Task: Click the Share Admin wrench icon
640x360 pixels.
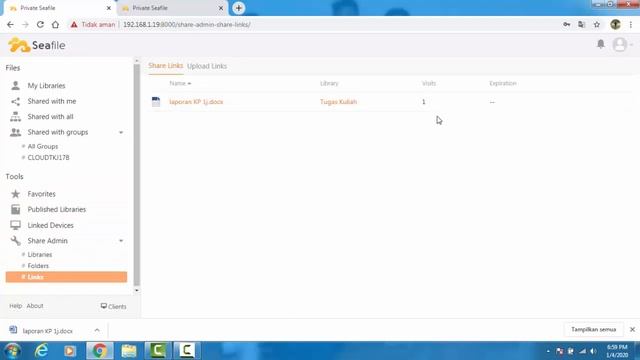Action: (x=16, y=241)
